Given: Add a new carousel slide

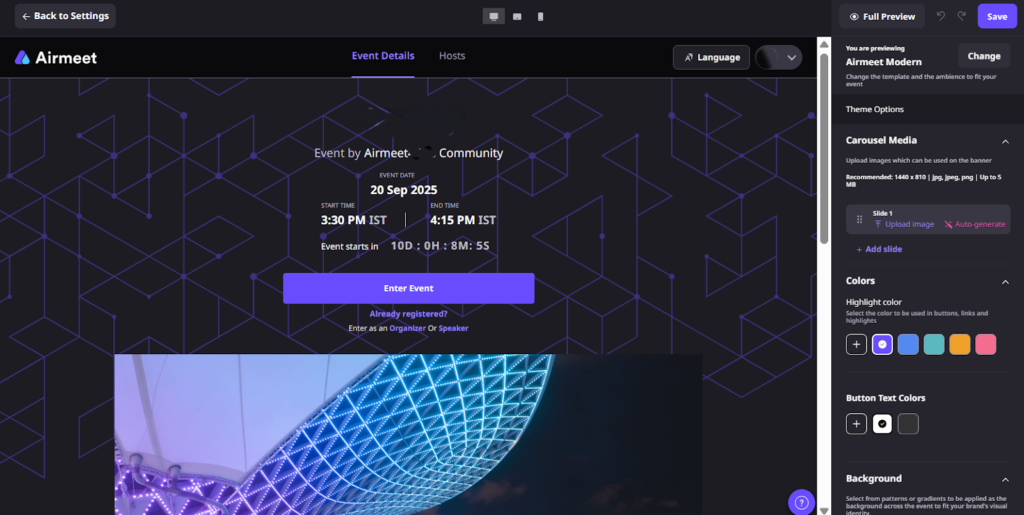Looking at the screenshot, I should click(x=879, y=249).
